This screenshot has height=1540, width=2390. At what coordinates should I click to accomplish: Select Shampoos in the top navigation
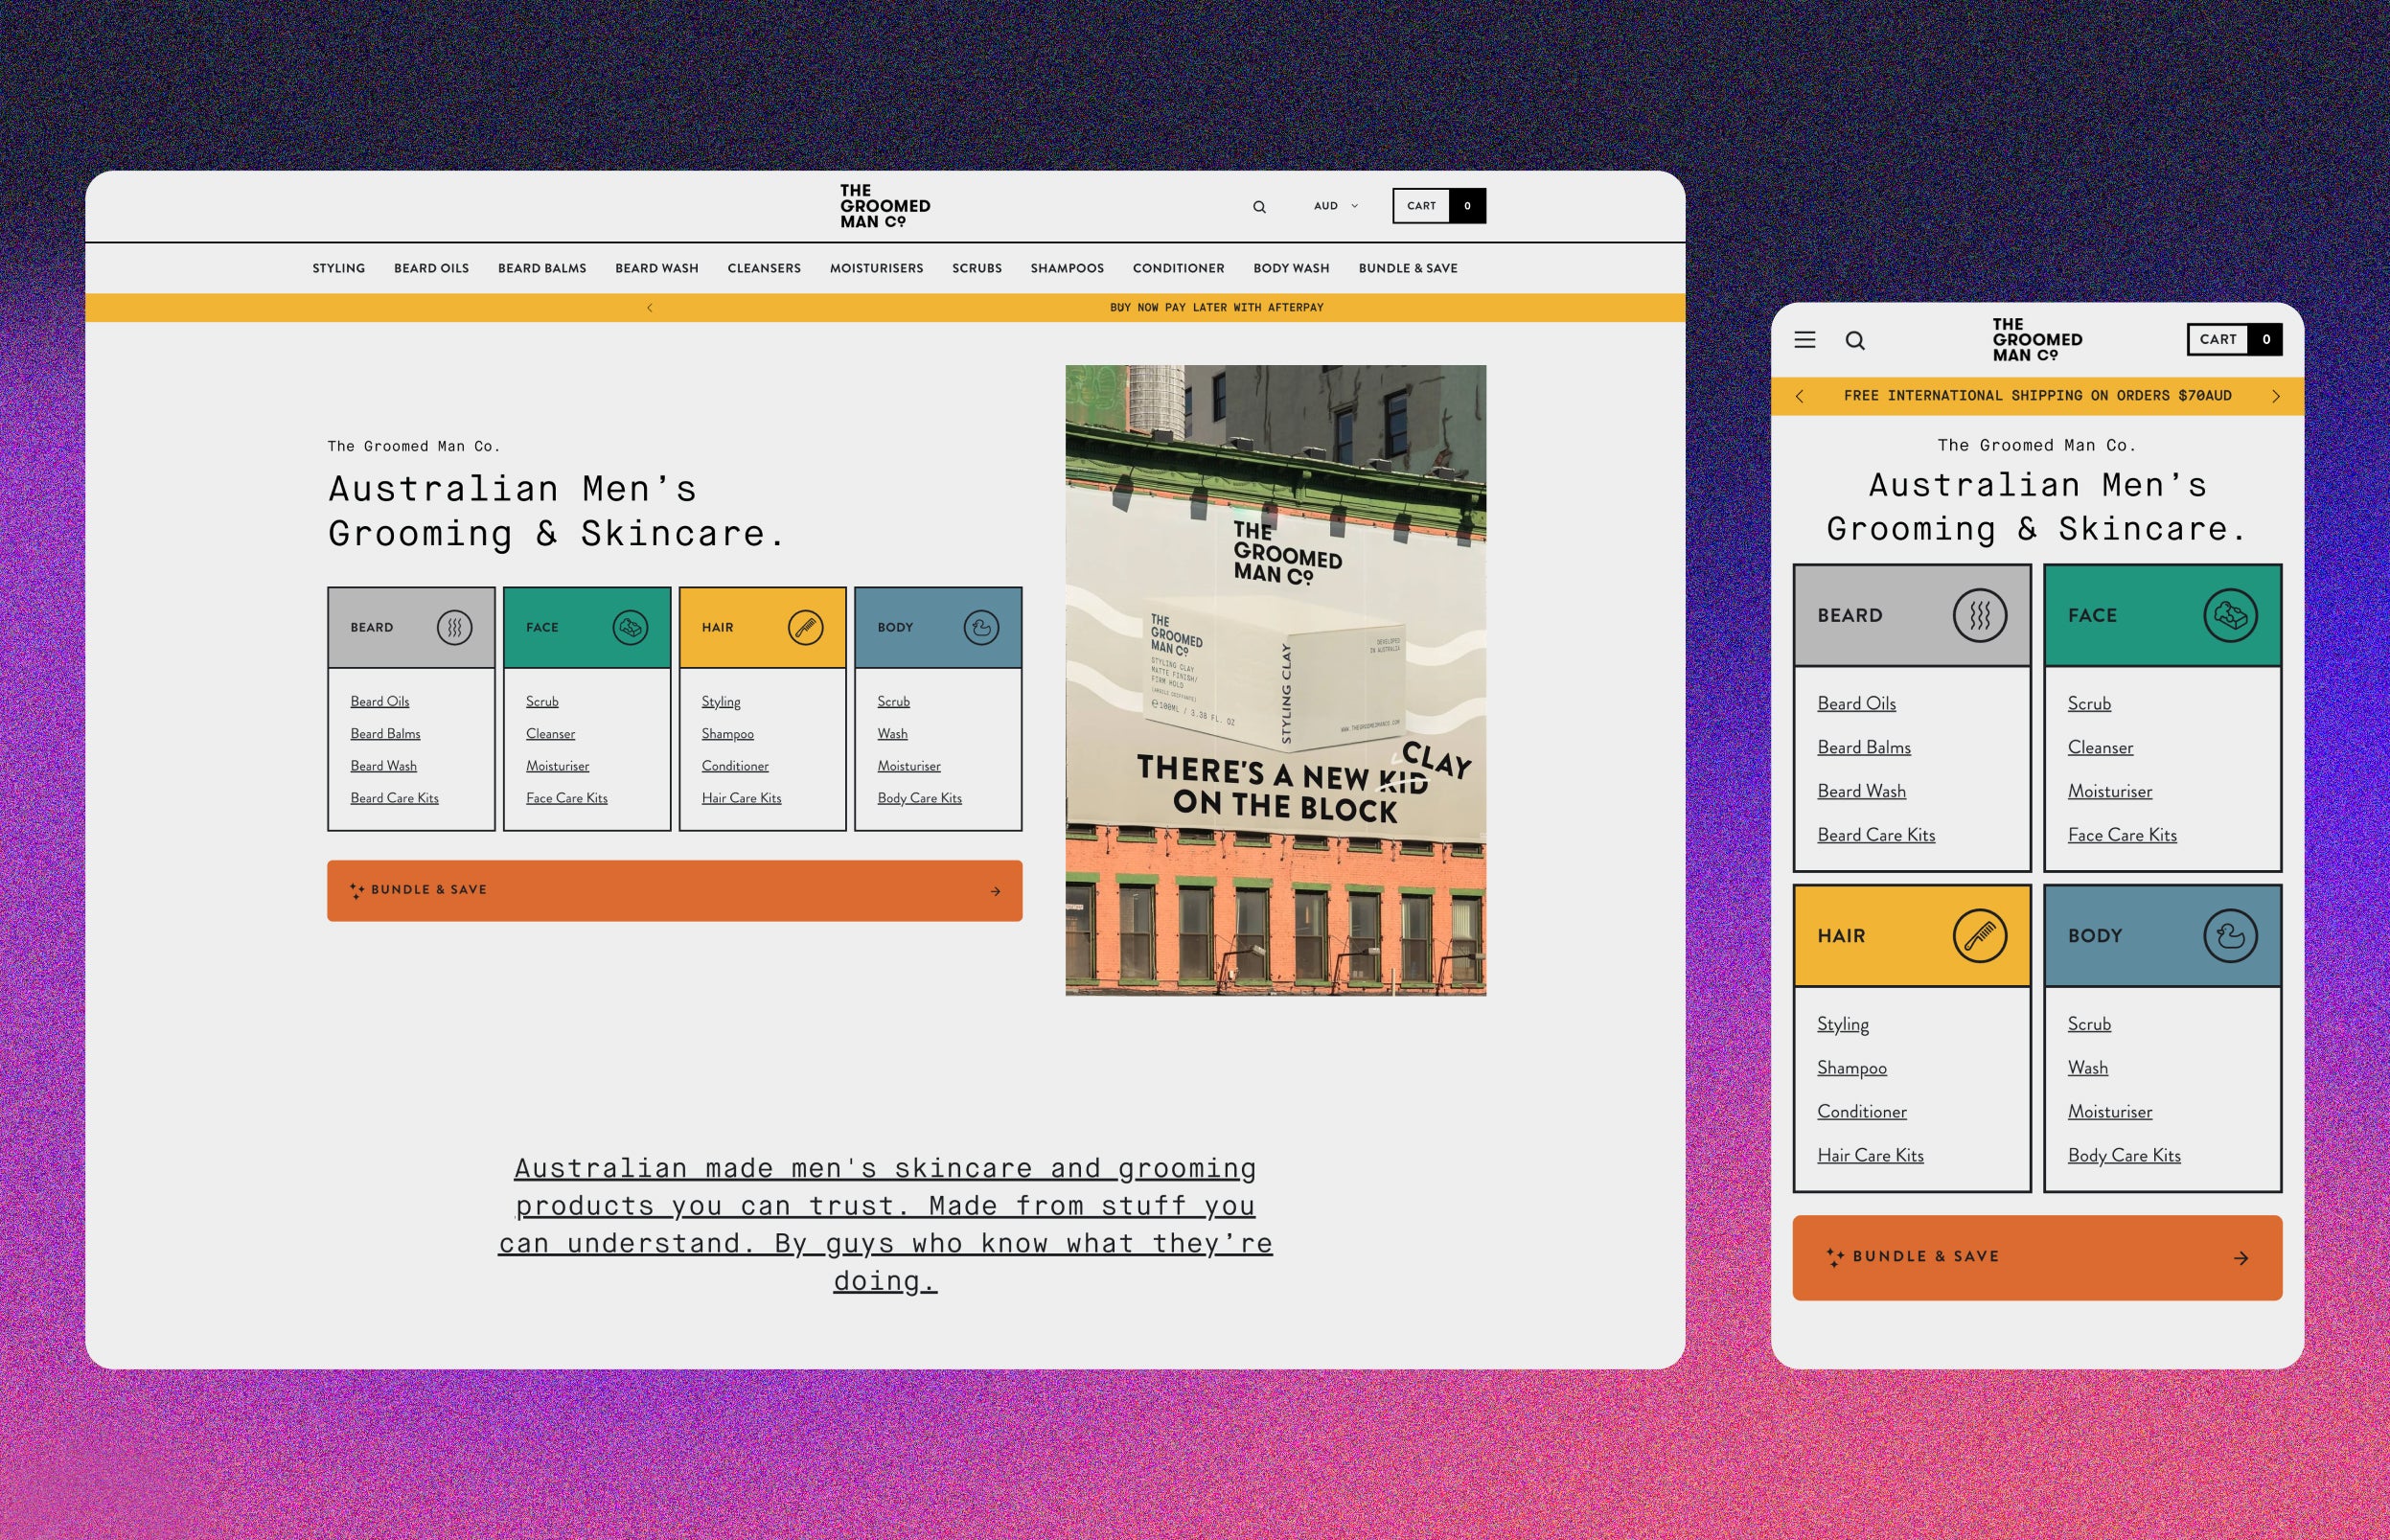point(1067,268)
